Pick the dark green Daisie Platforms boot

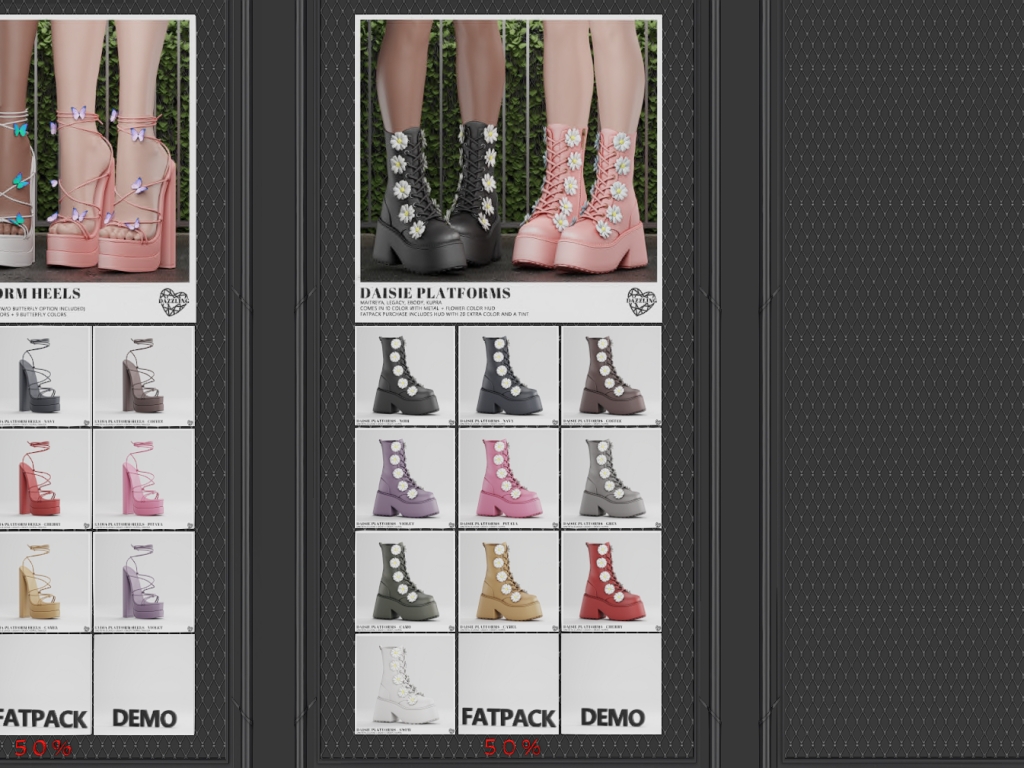(405, 582)
